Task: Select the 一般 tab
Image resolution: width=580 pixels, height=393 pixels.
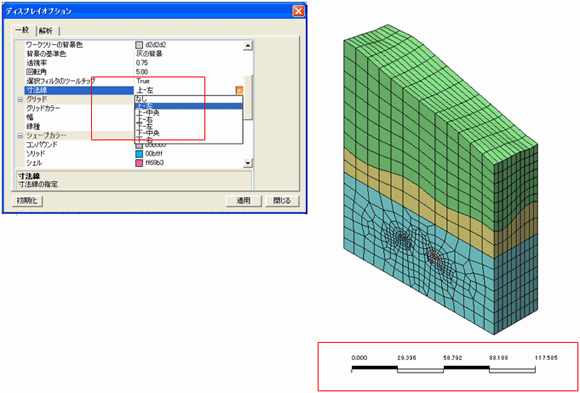Action: pyautogui.click(x=24, y=30)
